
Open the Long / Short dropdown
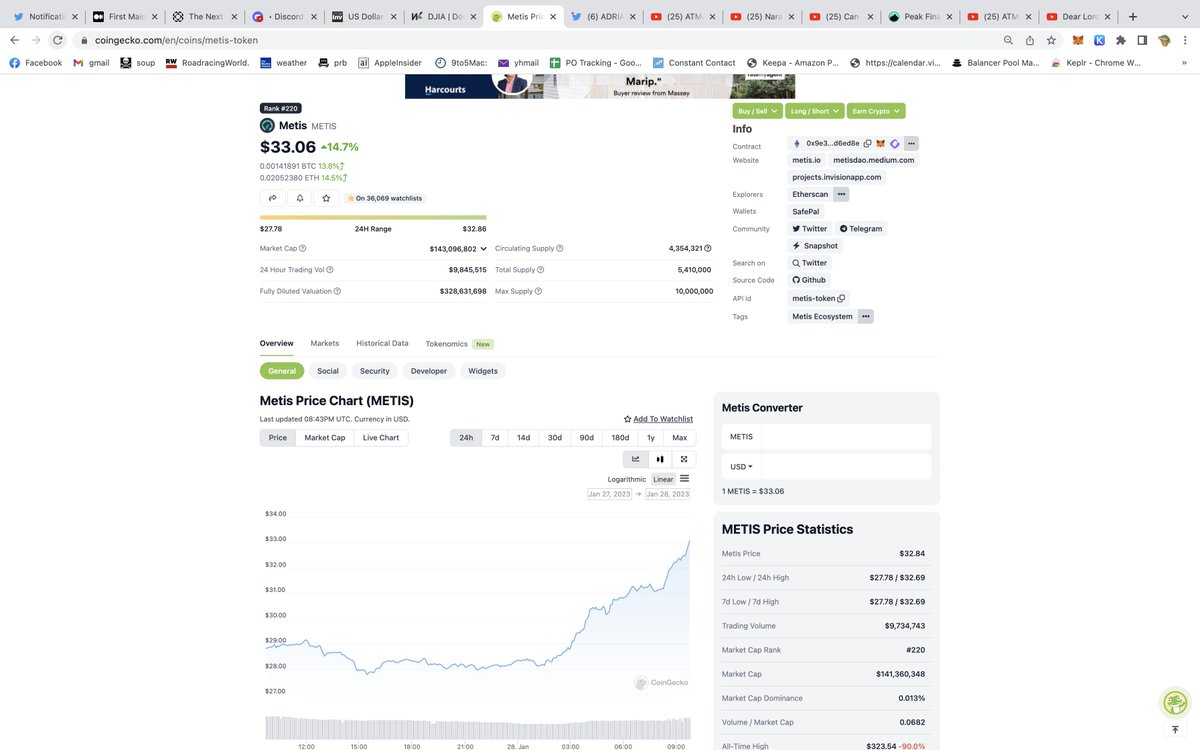(x=814, y=111)
